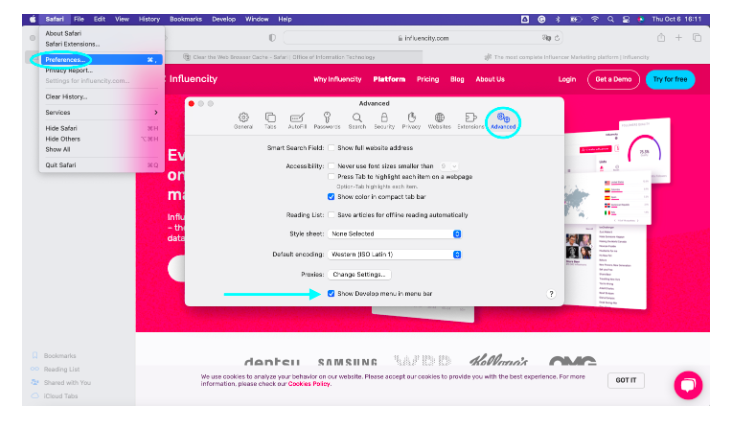Choose Hide Safari menu item

pyautogui.click(x=101, y=128)
